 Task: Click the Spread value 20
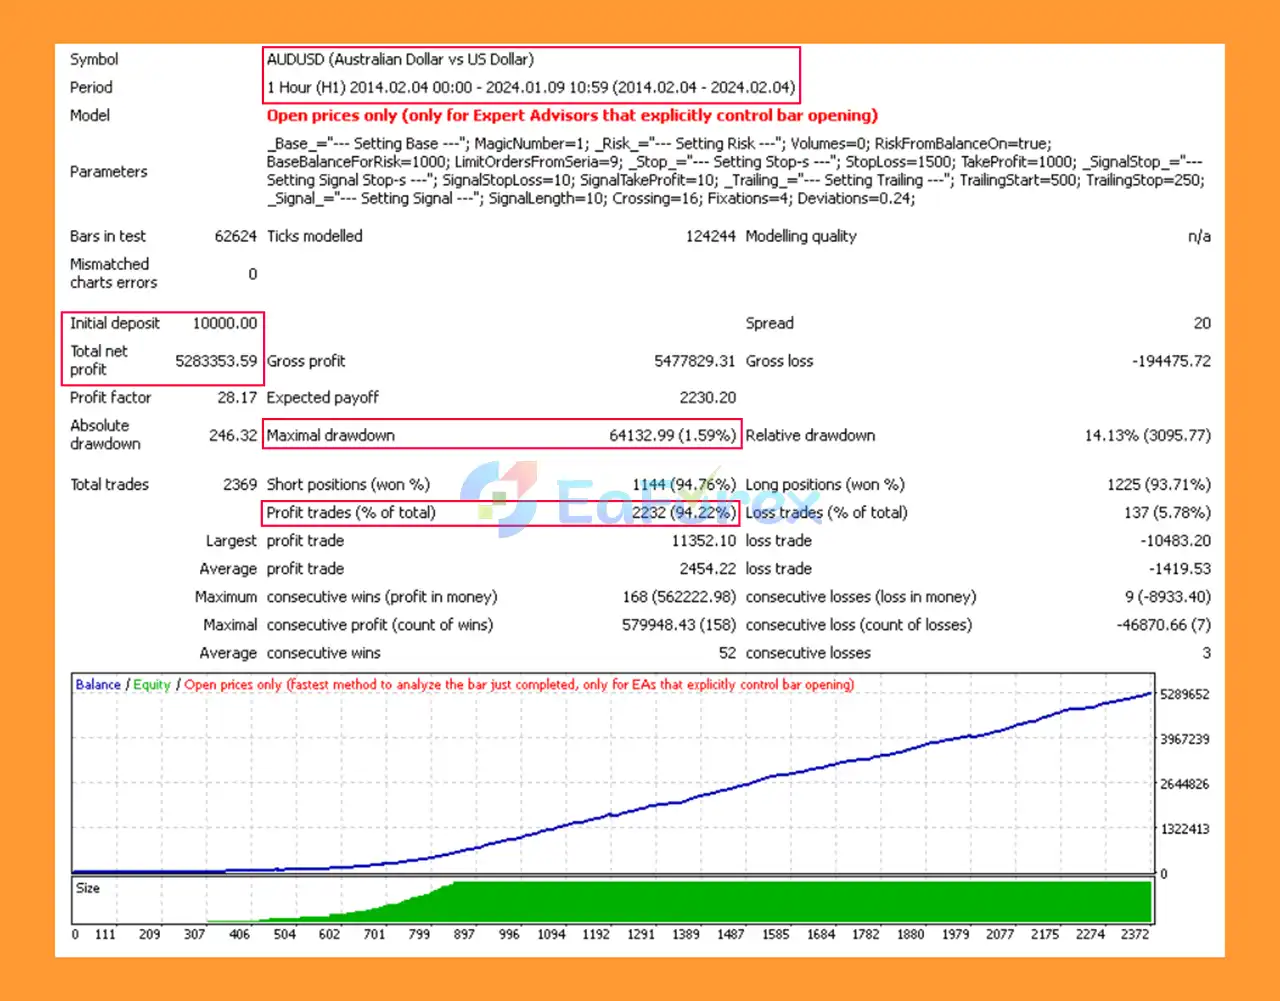(1202, 323)
